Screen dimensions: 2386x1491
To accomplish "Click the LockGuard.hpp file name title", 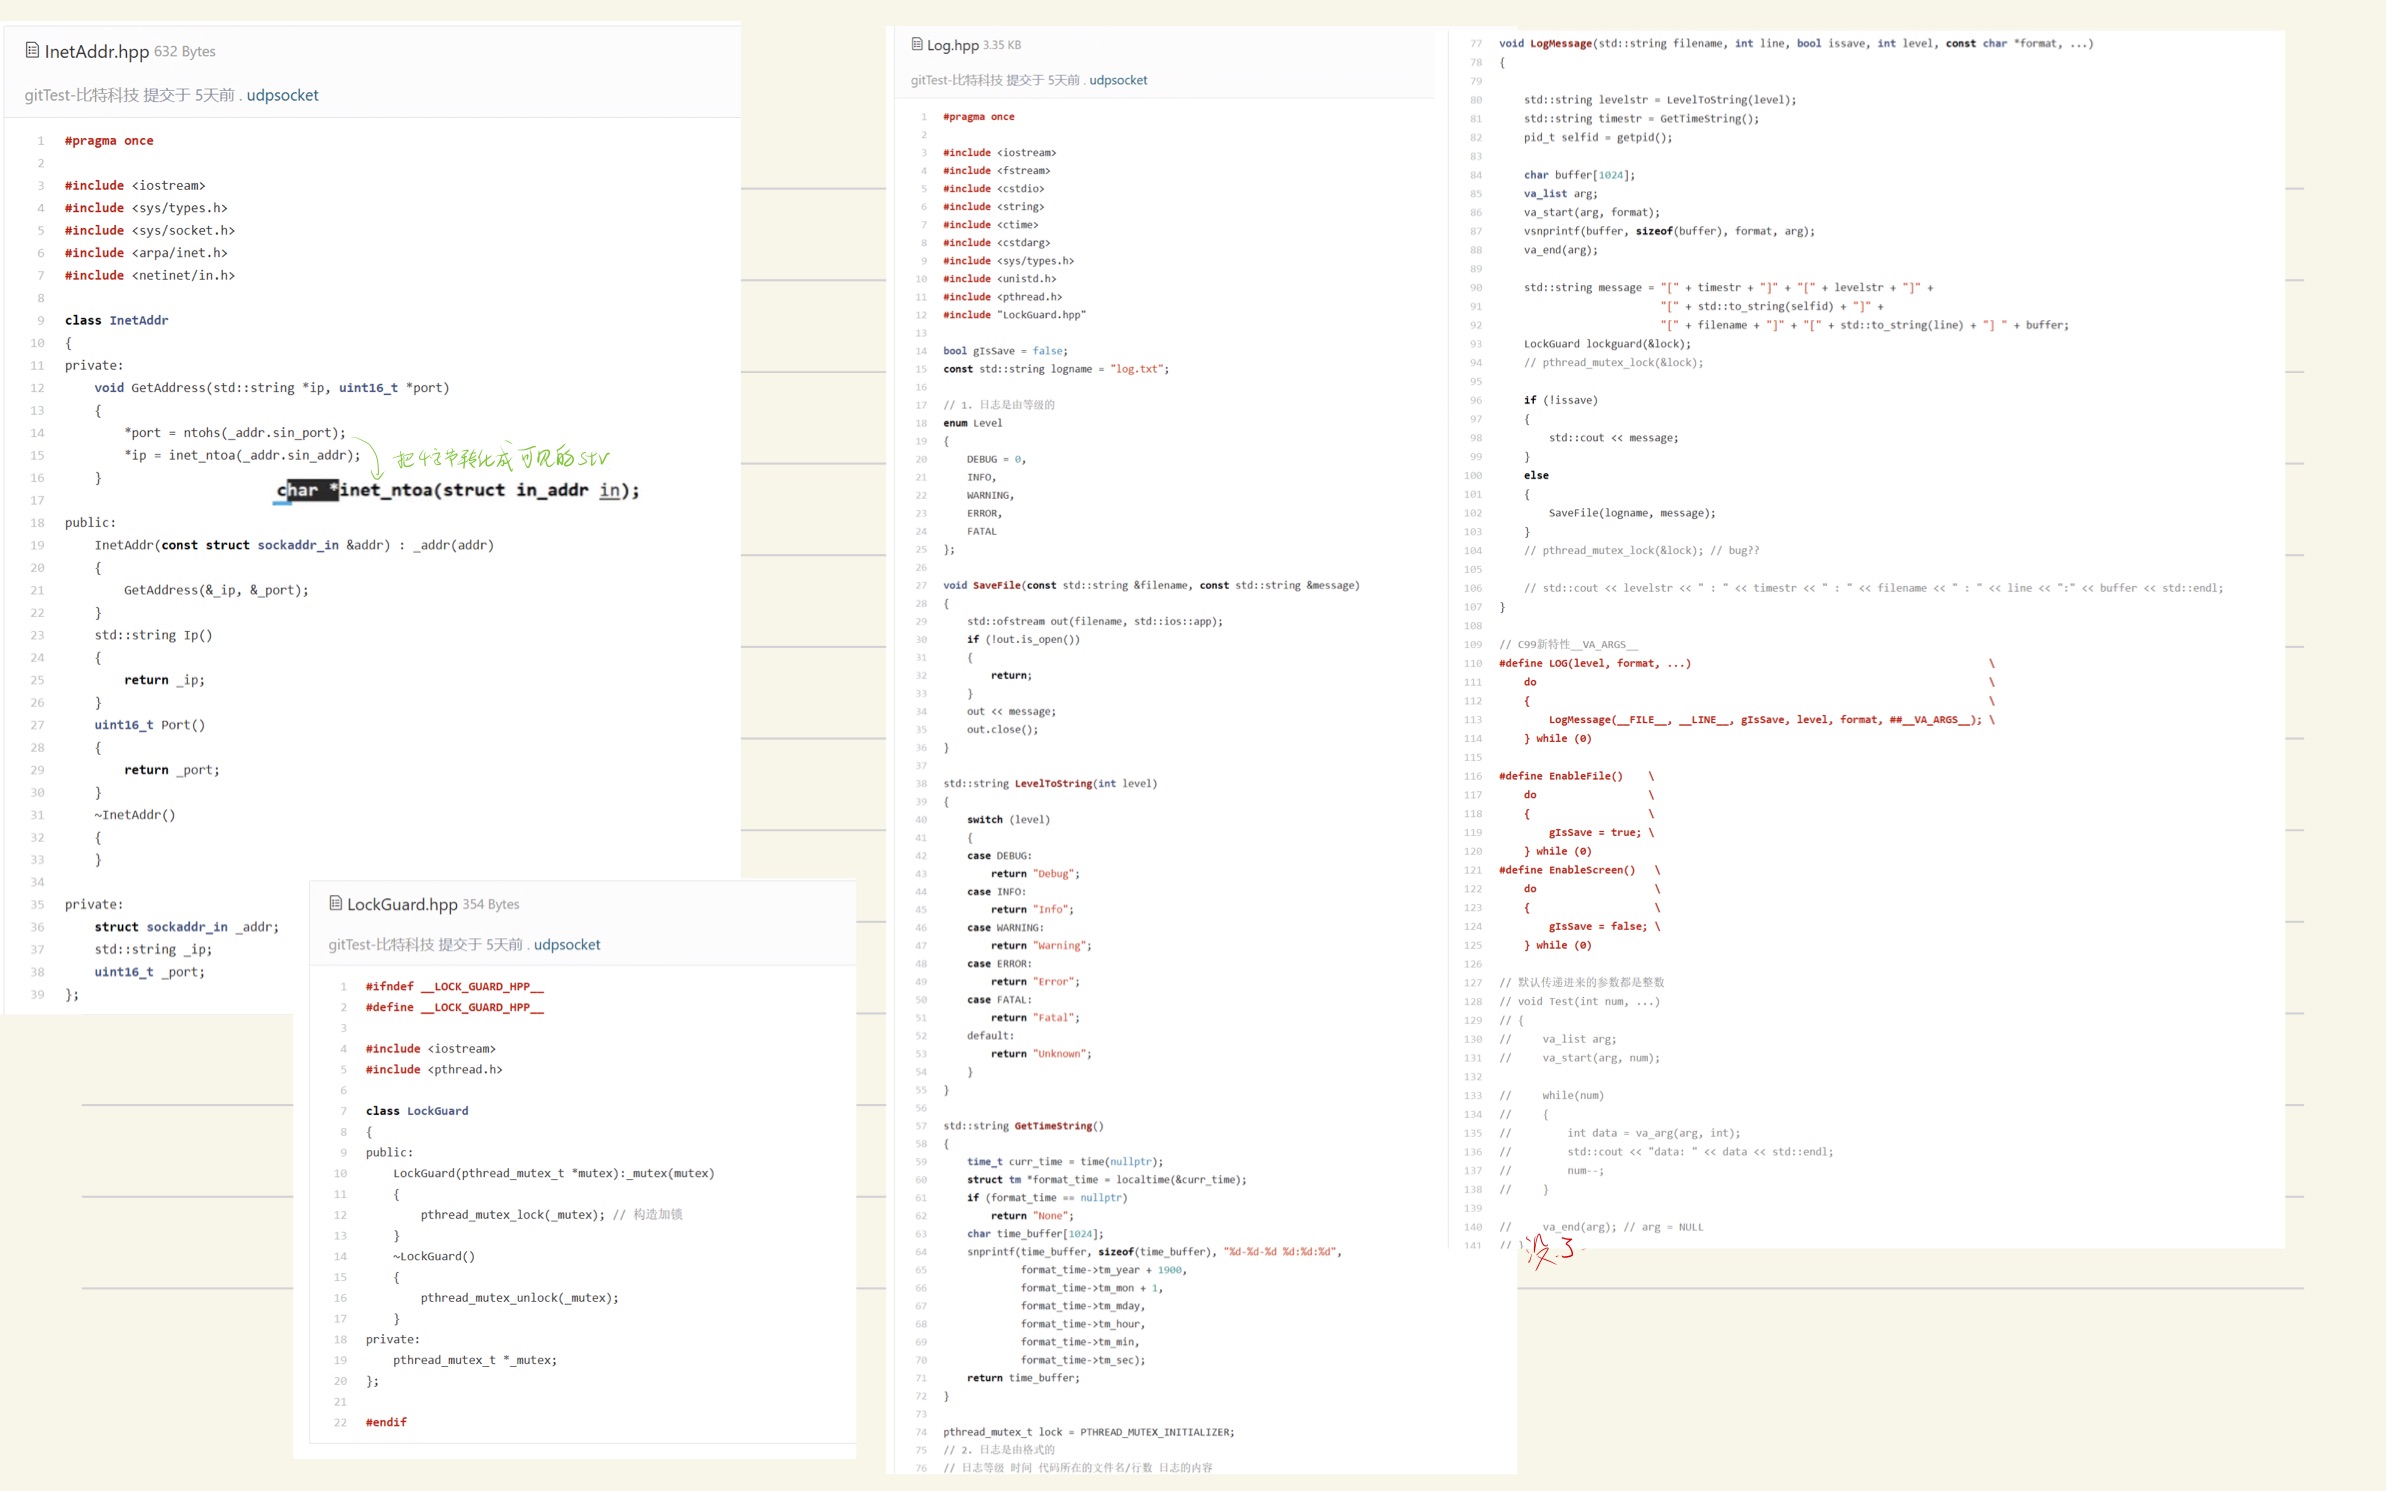I will pyautogui.click(x=402, y=904).
